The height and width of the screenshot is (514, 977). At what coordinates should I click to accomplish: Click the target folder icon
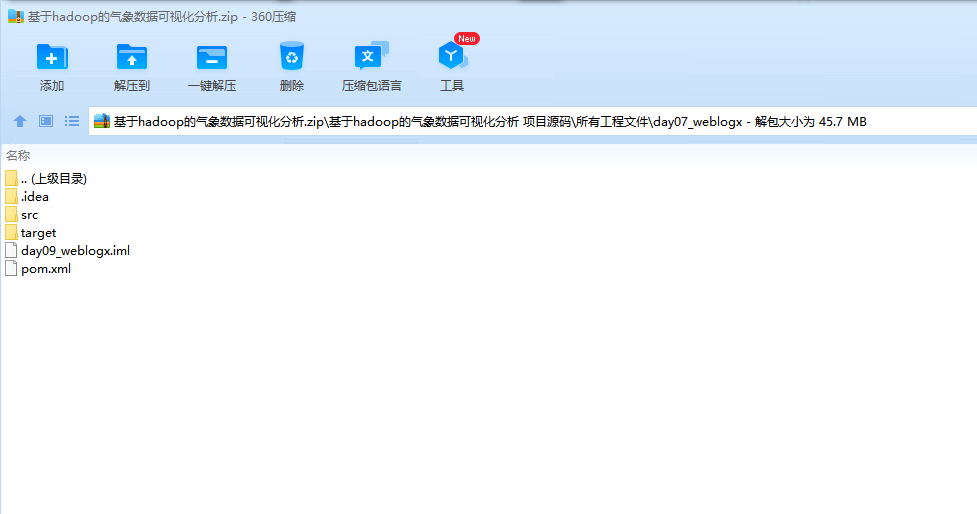point(11,233)
